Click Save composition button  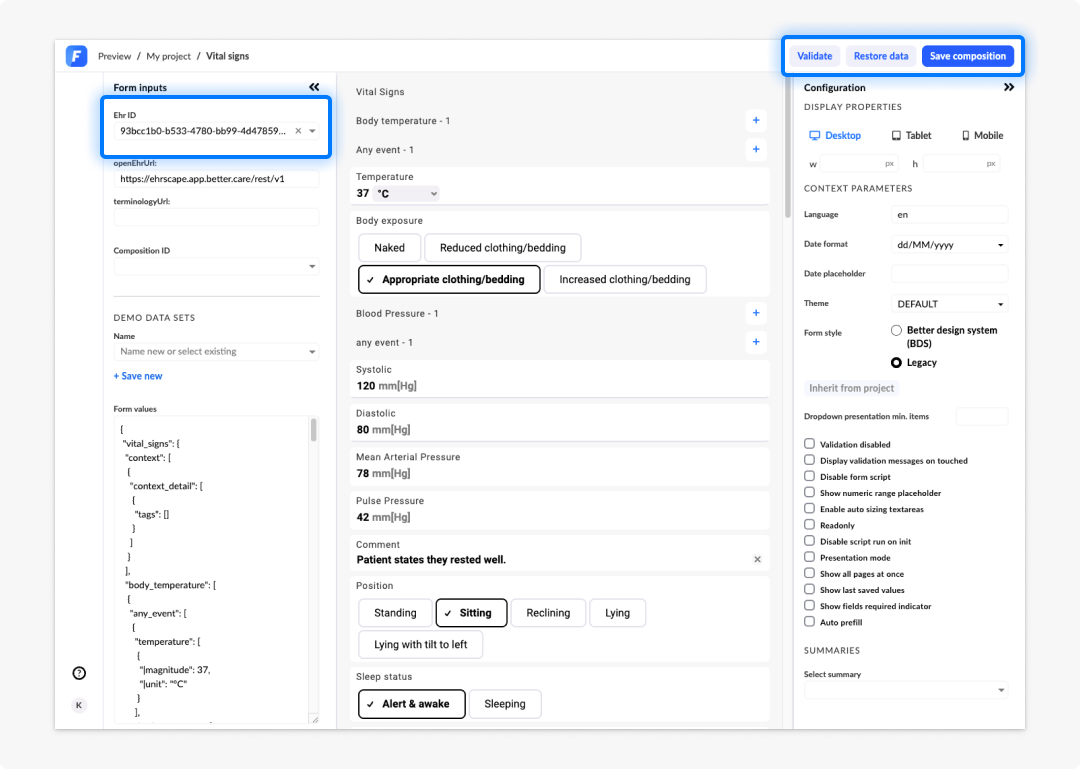point(968,56)
